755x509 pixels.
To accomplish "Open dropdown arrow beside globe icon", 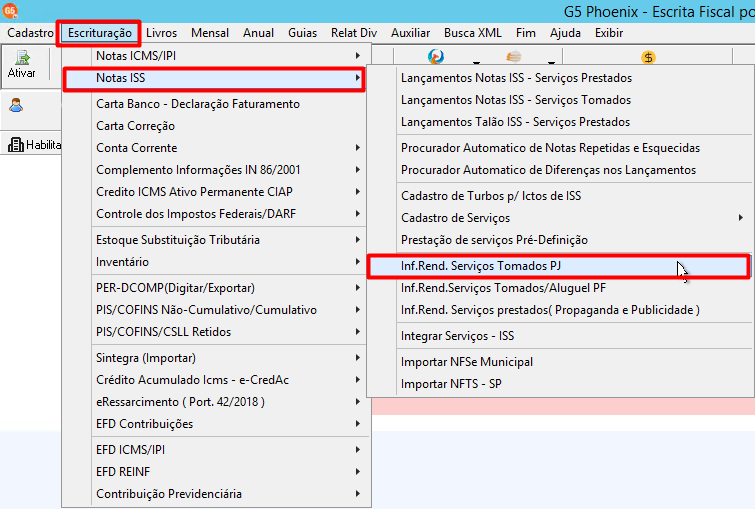I will (x=476, y=63).
